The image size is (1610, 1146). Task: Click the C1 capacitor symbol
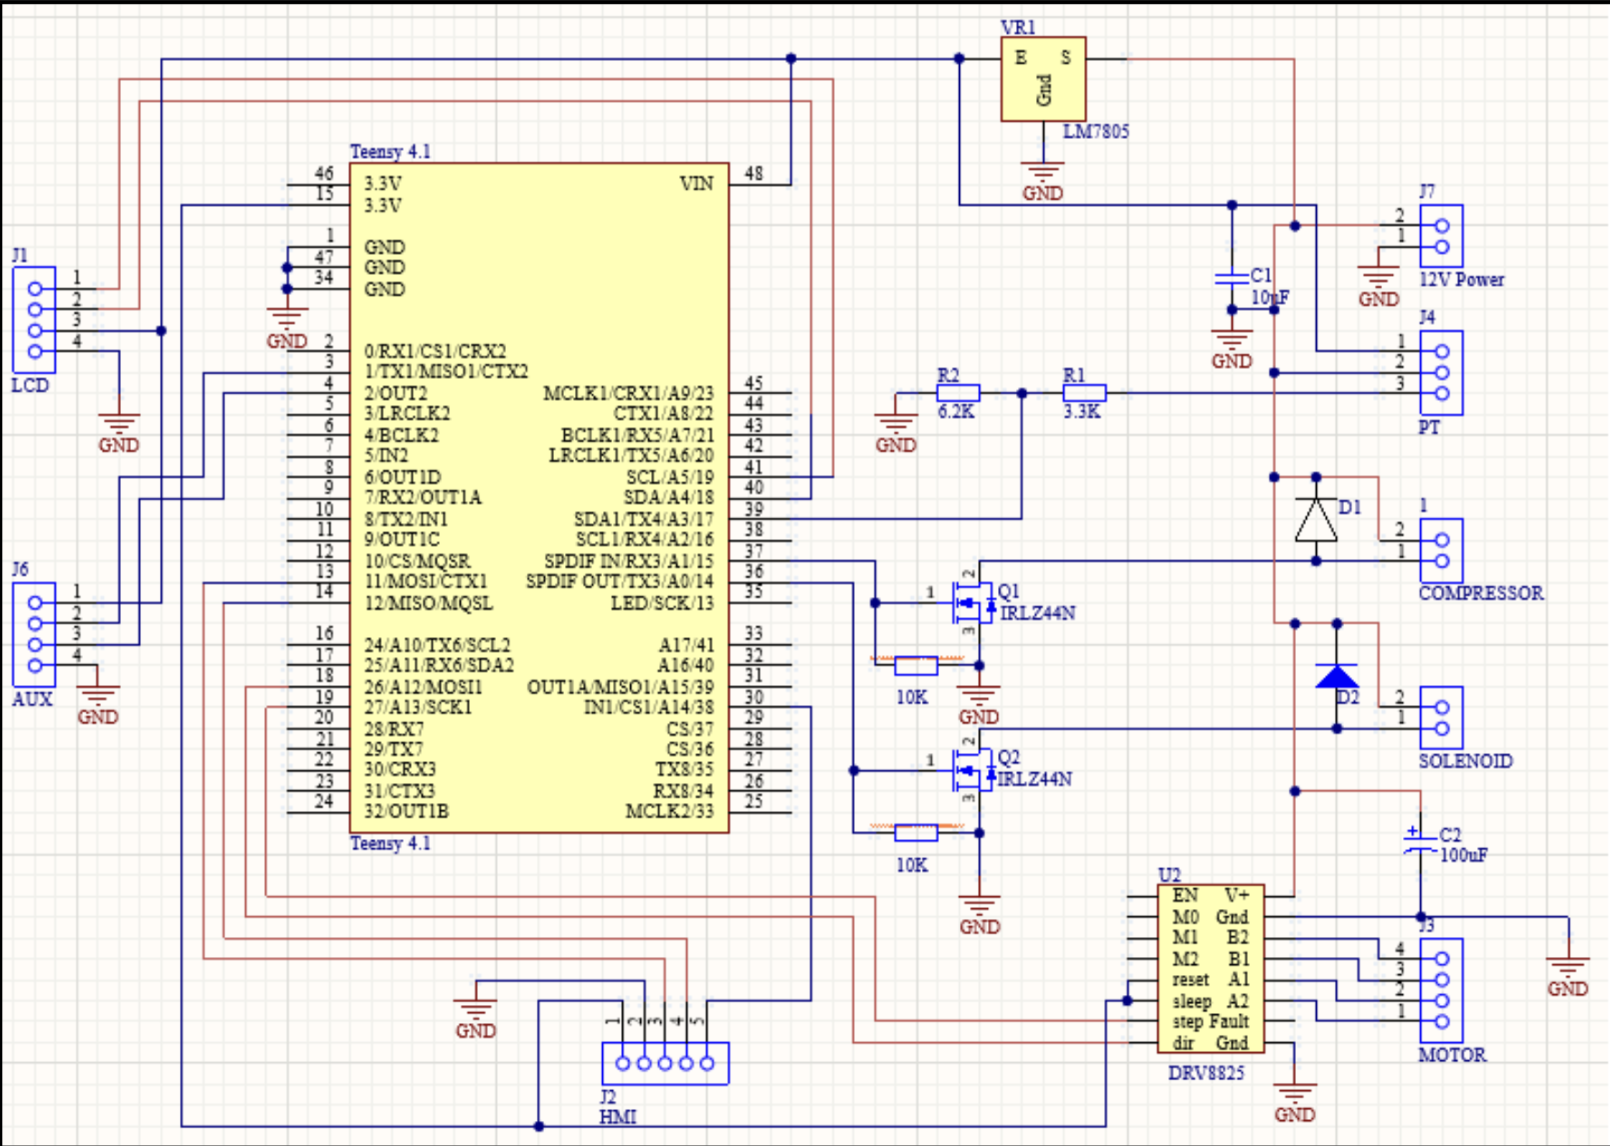click(1232, 277)
